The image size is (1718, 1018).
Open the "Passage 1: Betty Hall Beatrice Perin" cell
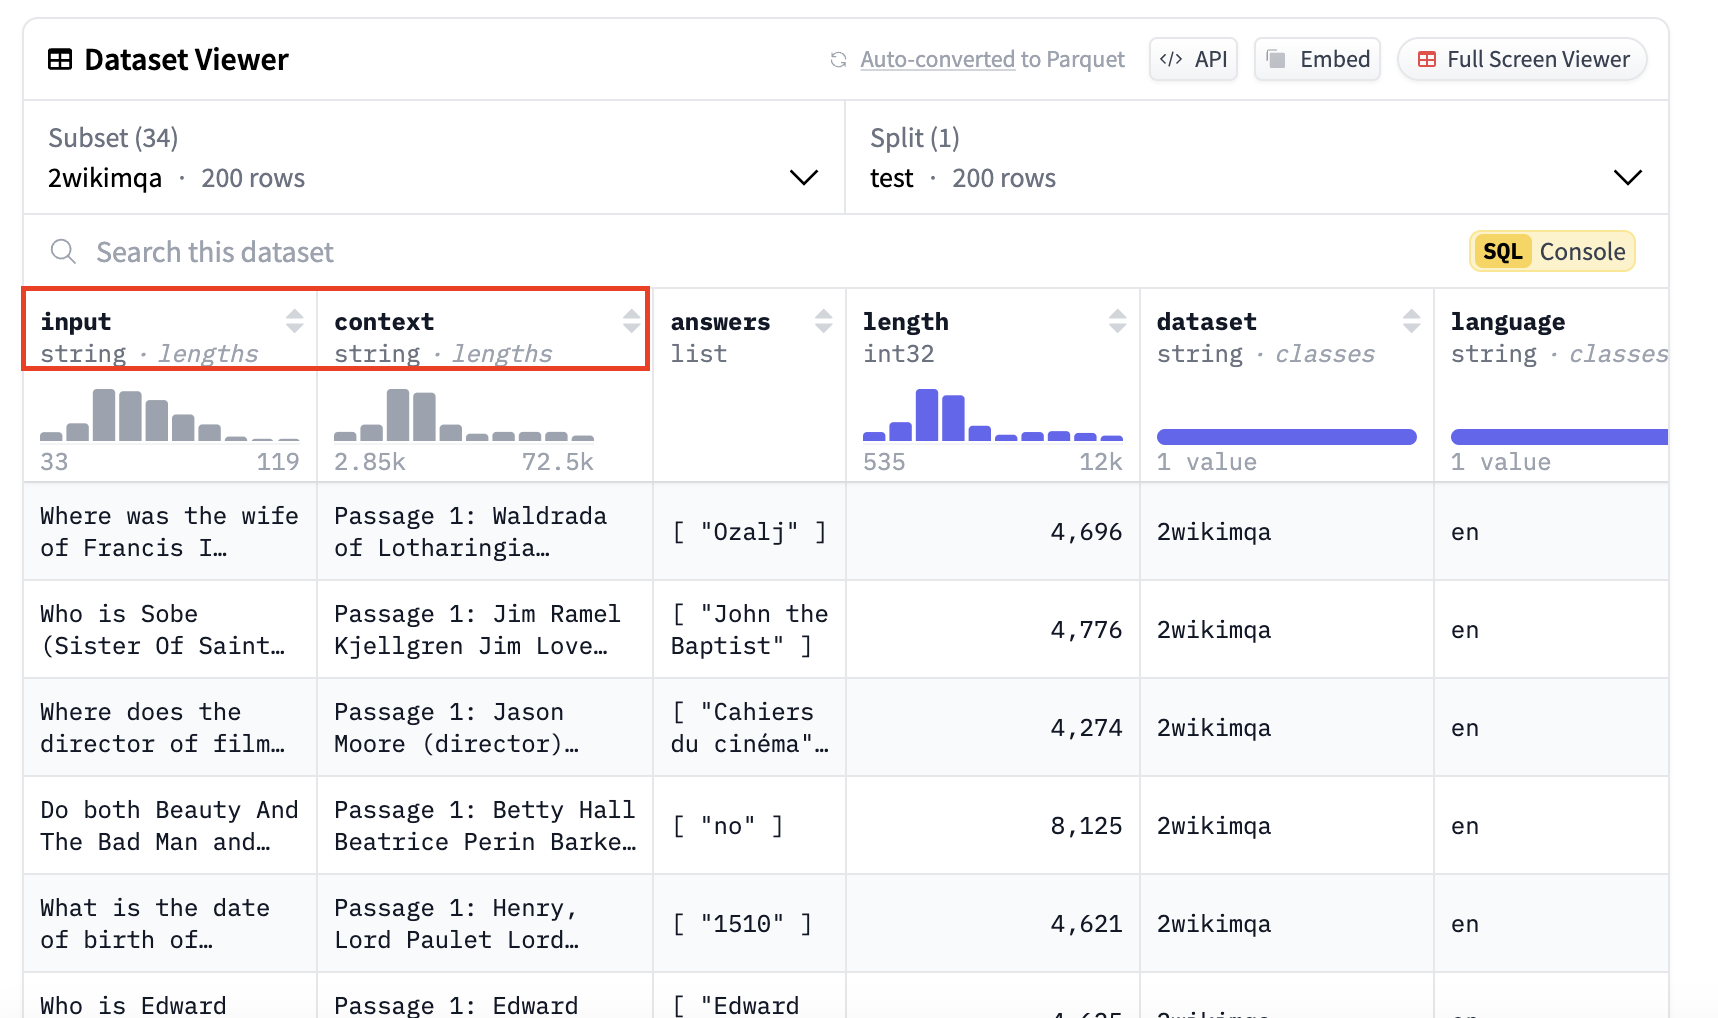[x=485, y=826]
